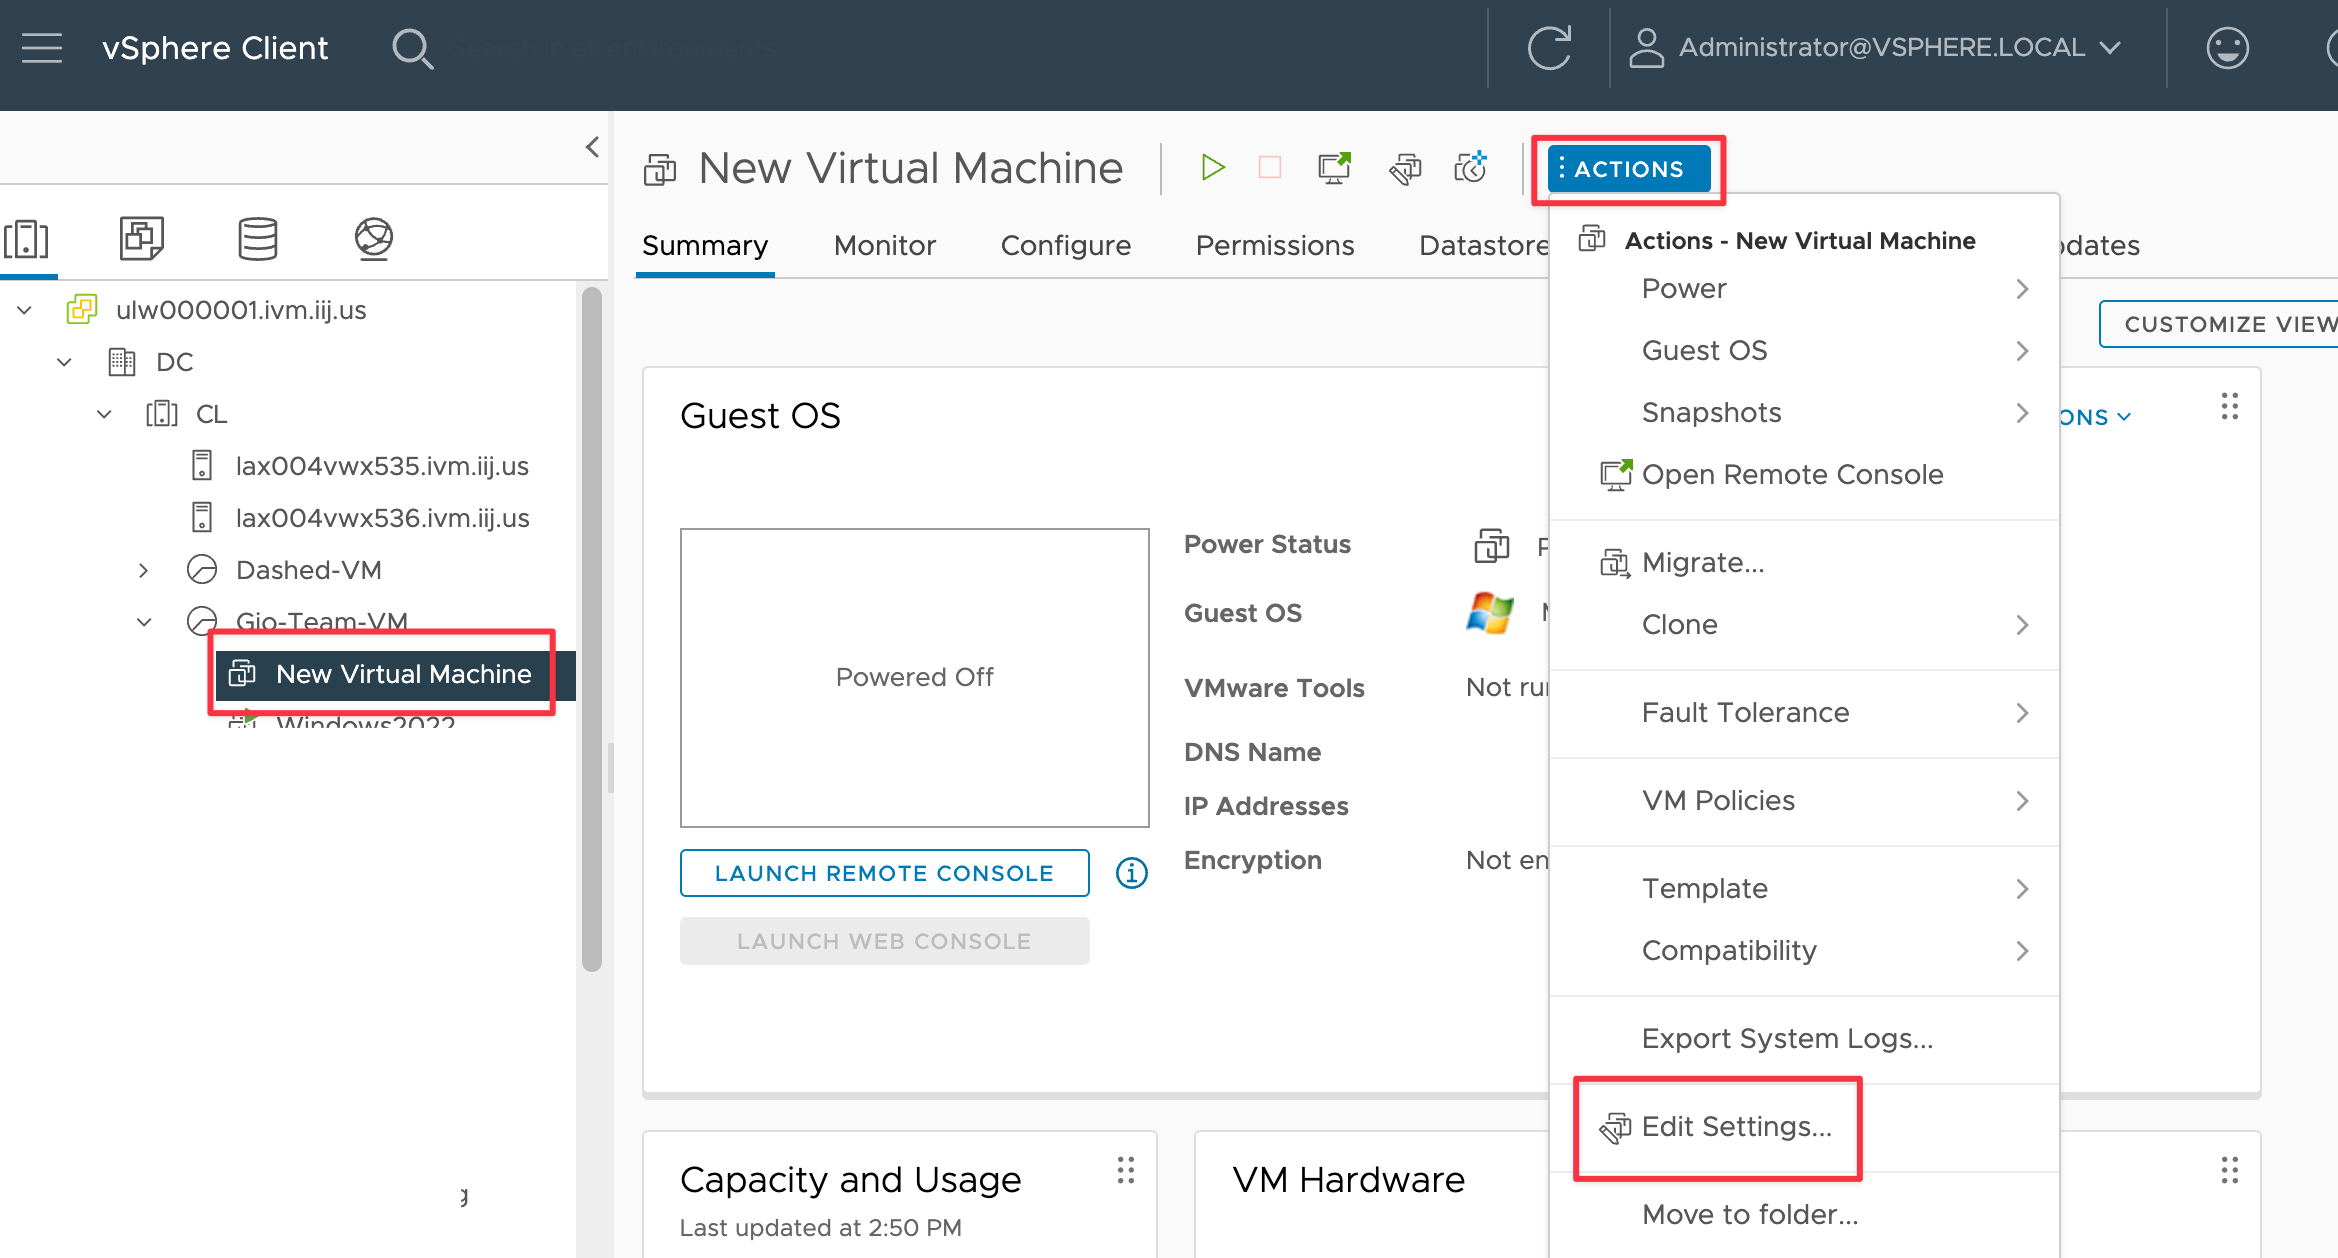
Task: Click LAUNCH WEB CONSOLE button
Action: click(x=885, y=941)
